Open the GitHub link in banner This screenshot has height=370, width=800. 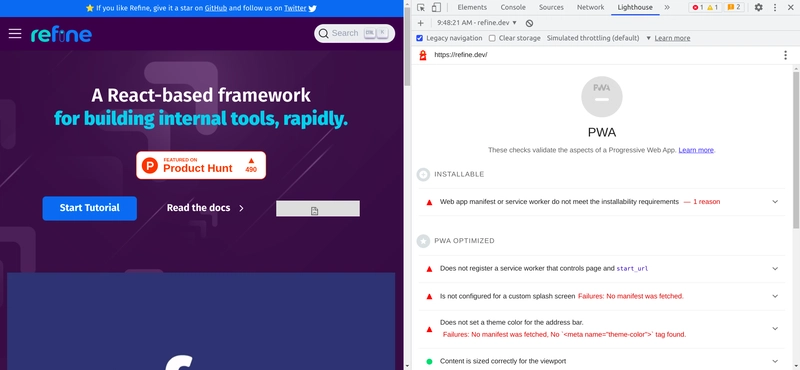[x=216, y=8]
